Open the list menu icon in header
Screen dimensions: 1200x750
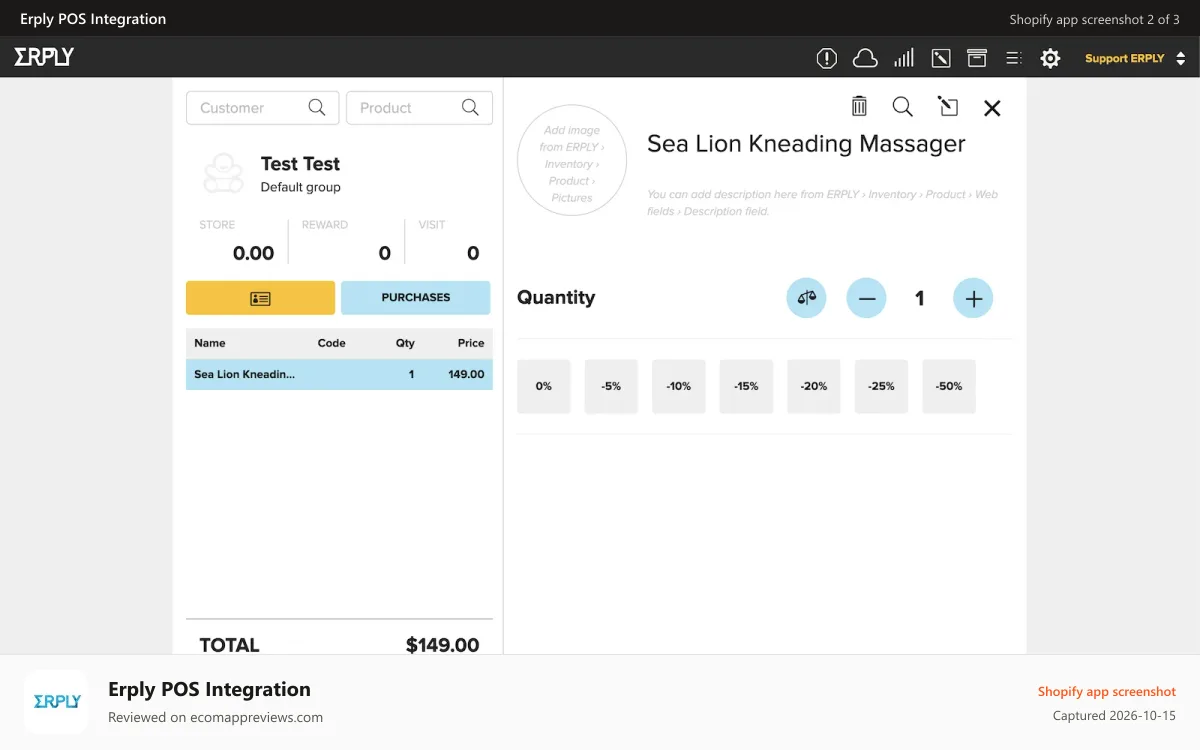coord(1013,58)
